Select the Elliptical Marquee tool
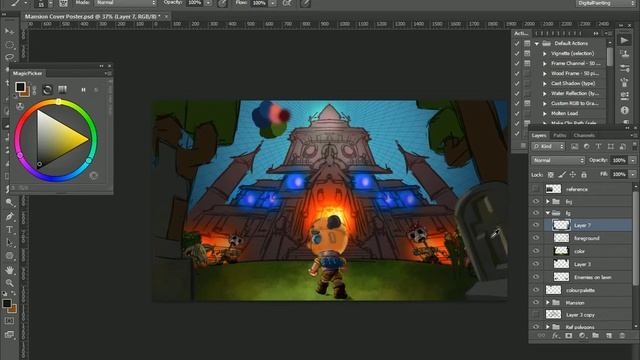Image resolution: width=640 pixels, height=360 pixels. [9, 44]
